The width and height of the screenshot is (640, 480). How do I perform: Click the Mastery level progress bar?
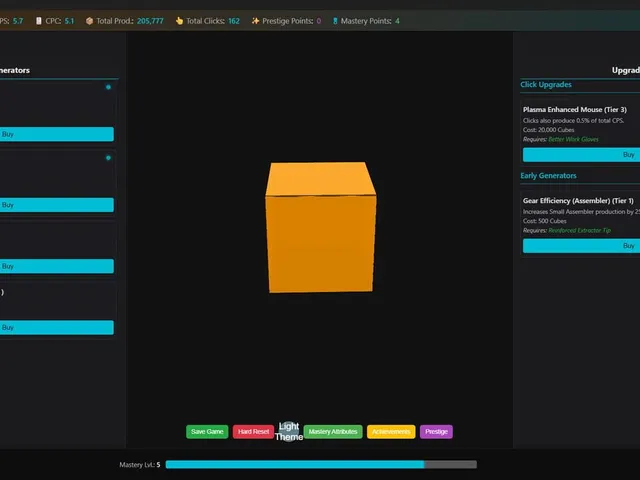pyautogui.click(x=321, y=464)
